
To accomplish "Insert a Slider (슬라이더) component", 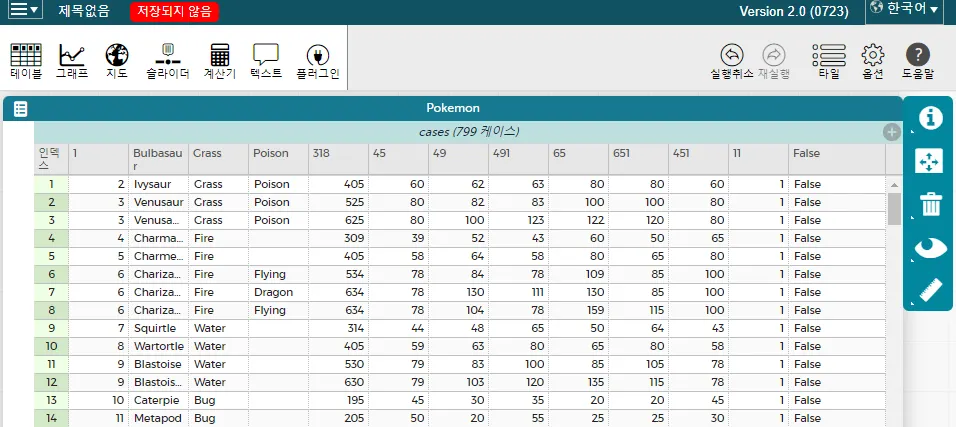I will click(x=167, y=59).
